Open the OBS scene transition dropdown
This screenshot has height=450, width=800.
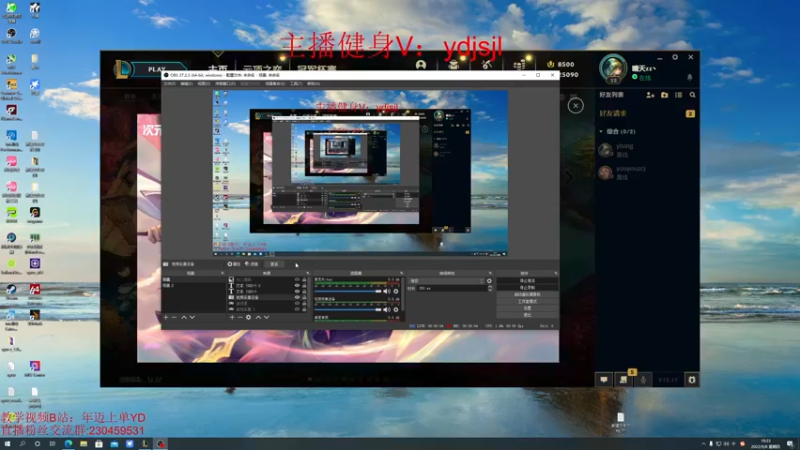(446, 281)
